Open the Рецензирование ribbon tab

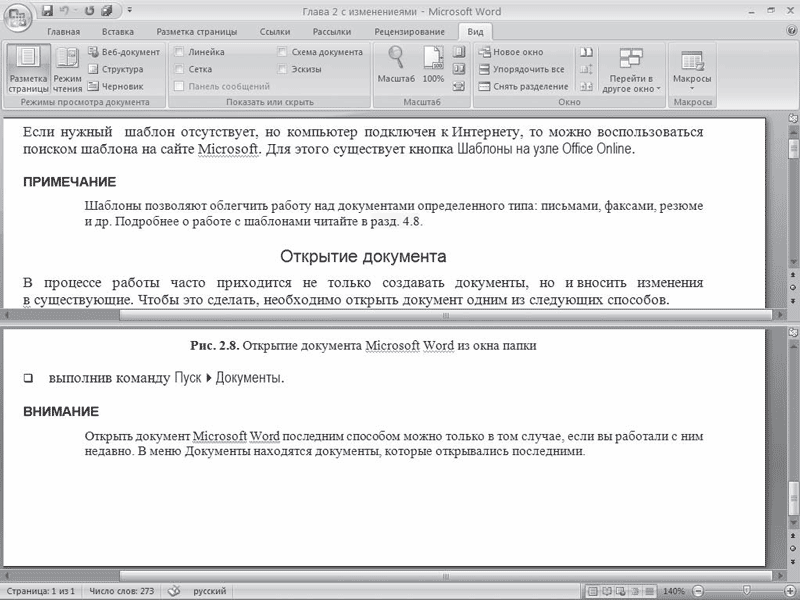tap(409, 32)
